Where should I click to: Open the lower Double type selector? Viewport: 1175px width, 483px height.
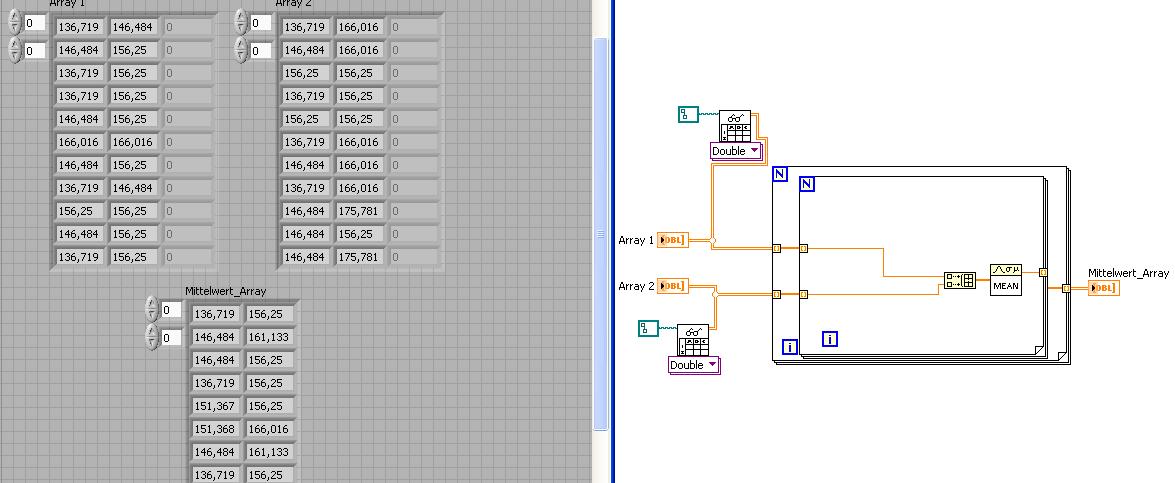pyautogui.click(x=694, y=365)
